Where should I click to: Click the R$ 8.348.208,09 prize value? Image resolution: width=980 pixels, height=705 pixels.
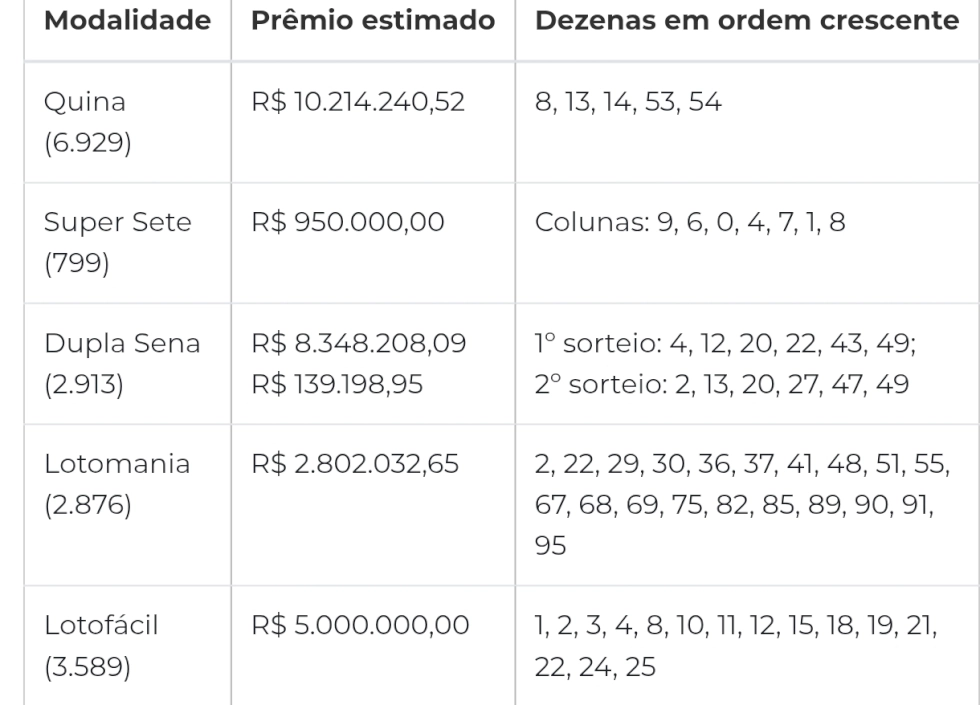(359, 343)
